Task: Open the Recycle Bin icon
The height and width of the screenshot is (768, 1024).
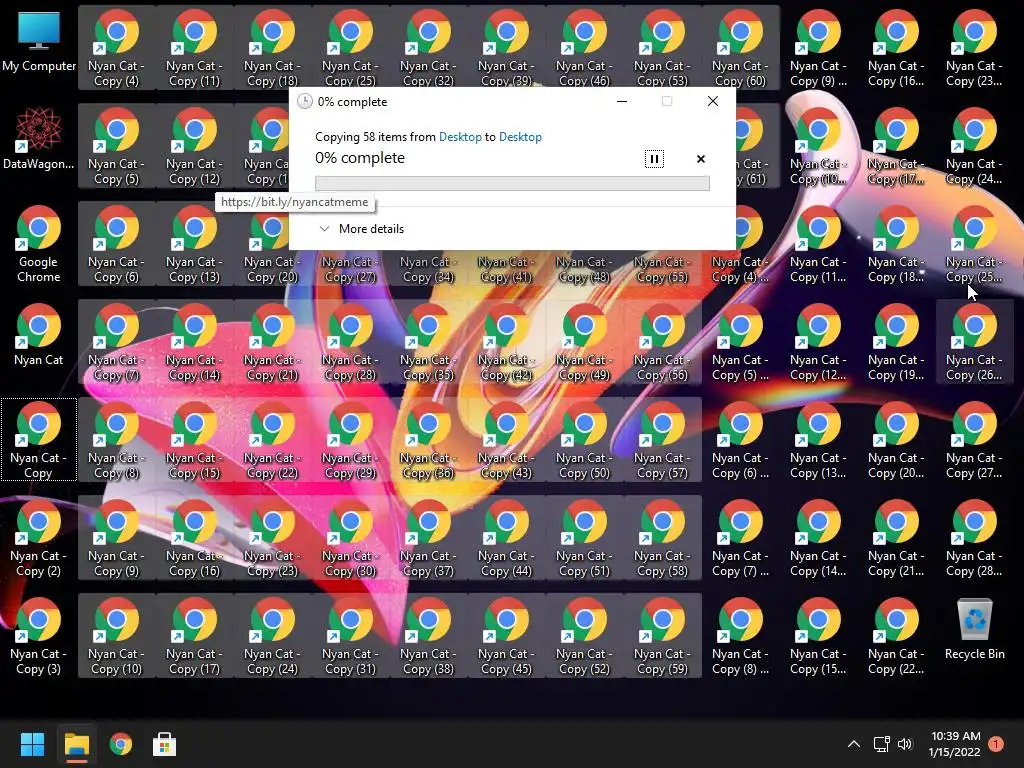Action: pos(974,628)
